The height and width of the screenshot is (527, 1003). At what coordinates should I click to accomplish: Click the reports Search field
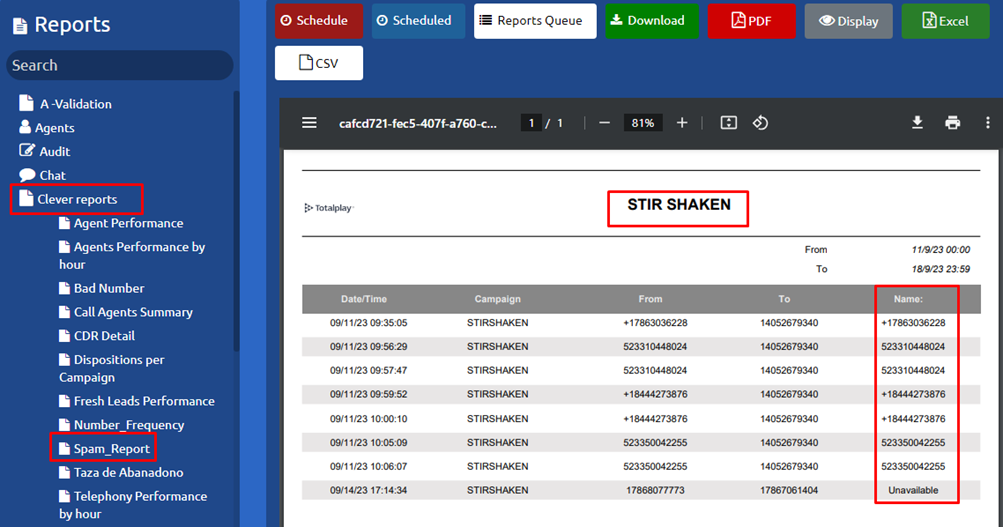[119, 65]
